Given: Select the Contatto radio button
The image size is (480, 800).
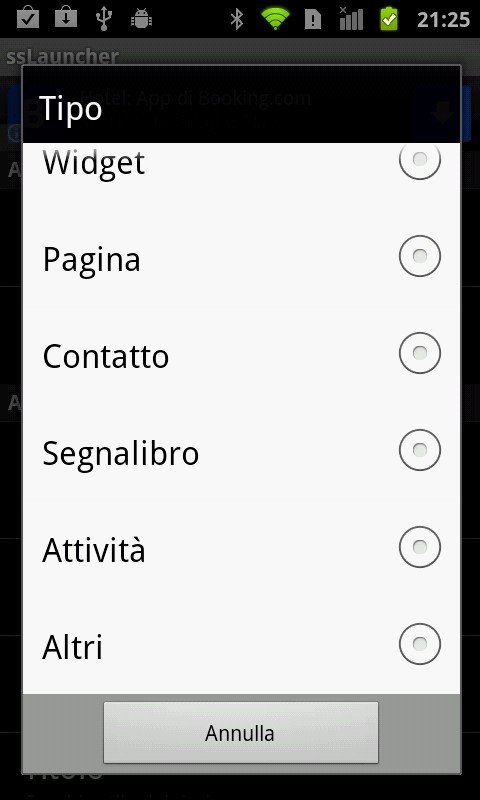Looking at the screenshot, I should [419, 353].
